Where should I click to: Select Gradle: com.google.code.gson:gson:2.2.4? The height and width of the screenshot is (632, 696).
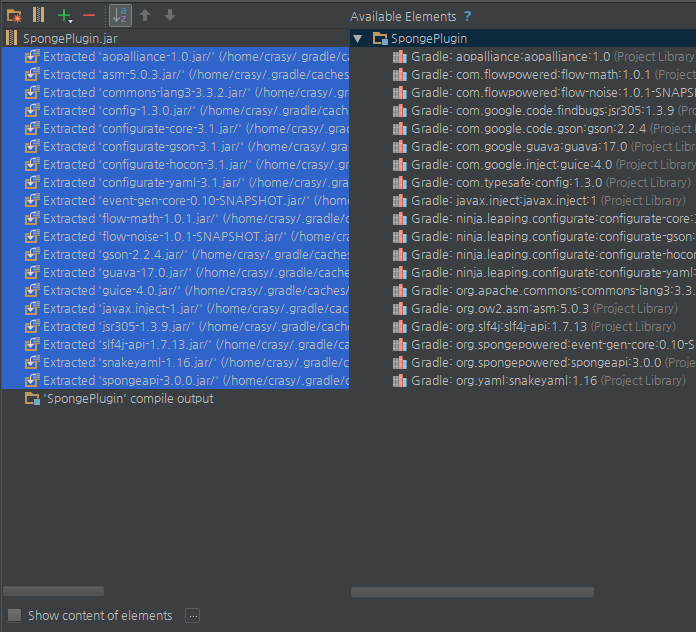point(544,129)
